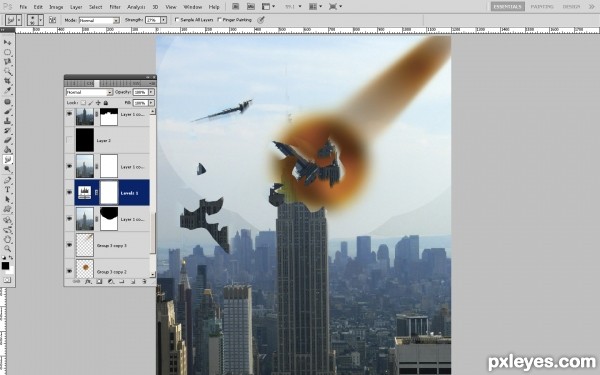Select the Eyedropper tool
This screenshot has width=600, height=375.
point(7,91)
